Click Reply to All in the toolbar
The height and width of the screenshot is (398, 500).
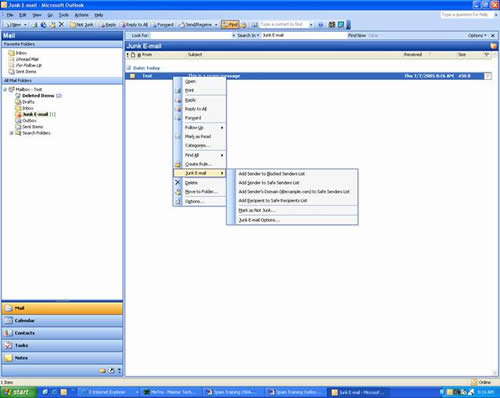[134, 25]
